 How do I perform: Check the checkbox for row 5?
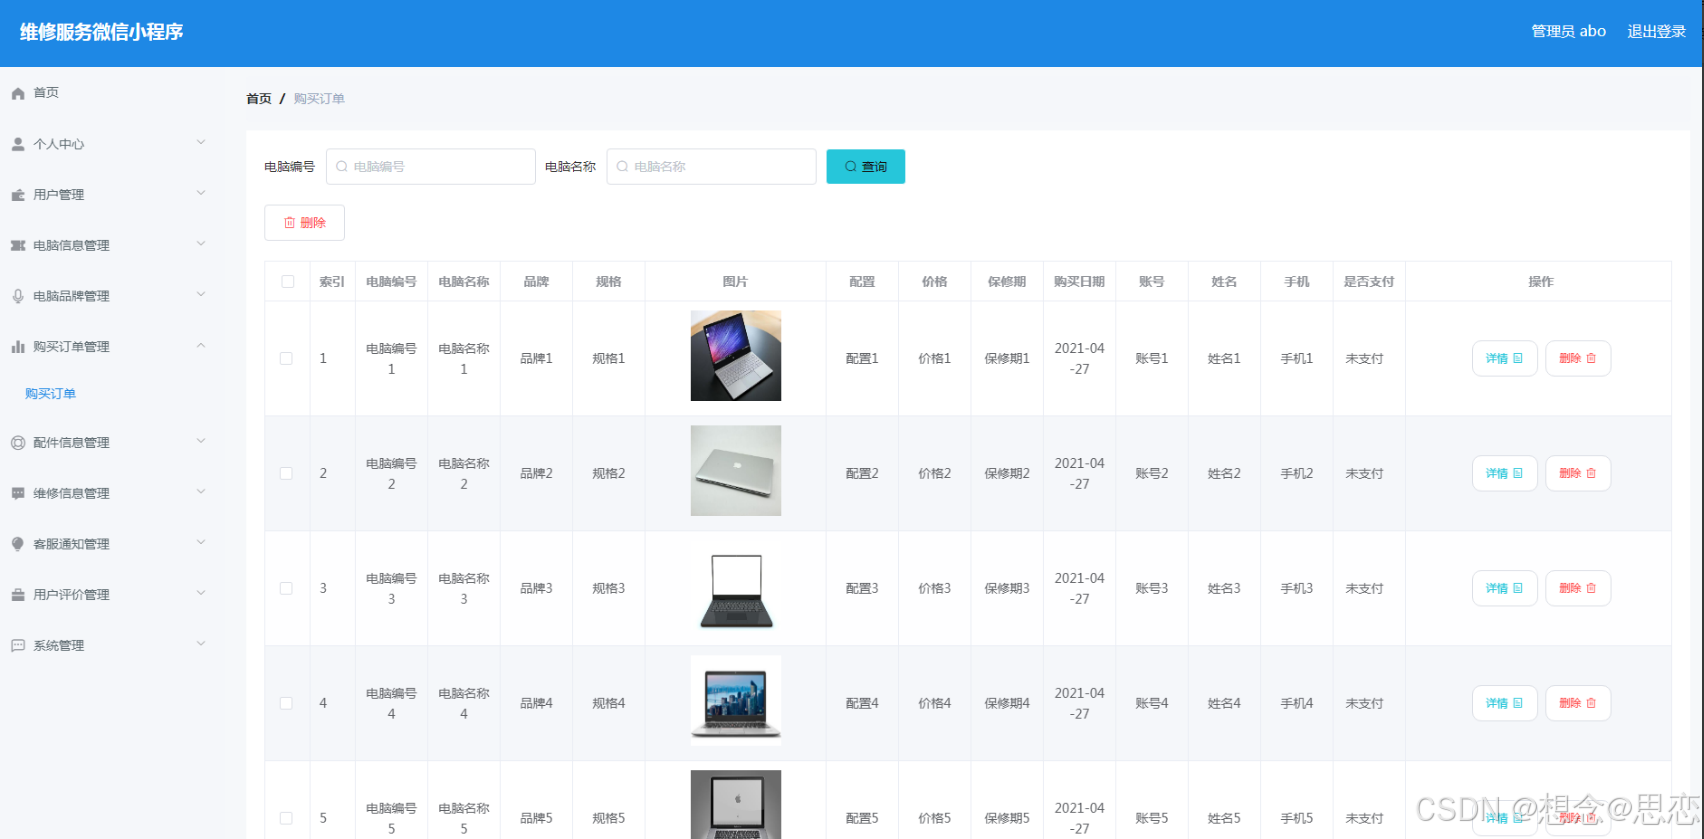pyautogui.click(x=286, y=818)
